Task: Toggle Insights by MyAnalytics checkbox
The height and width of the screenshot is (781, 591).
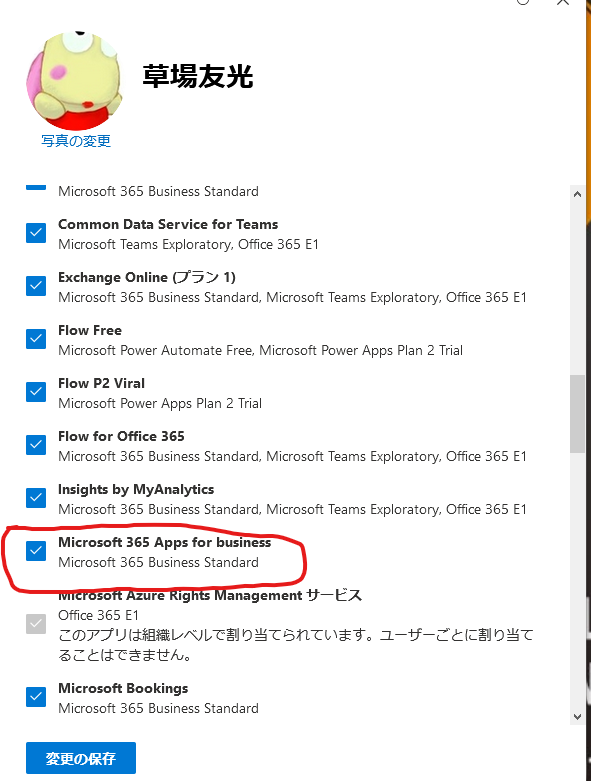Action: [x=36, y=498]
